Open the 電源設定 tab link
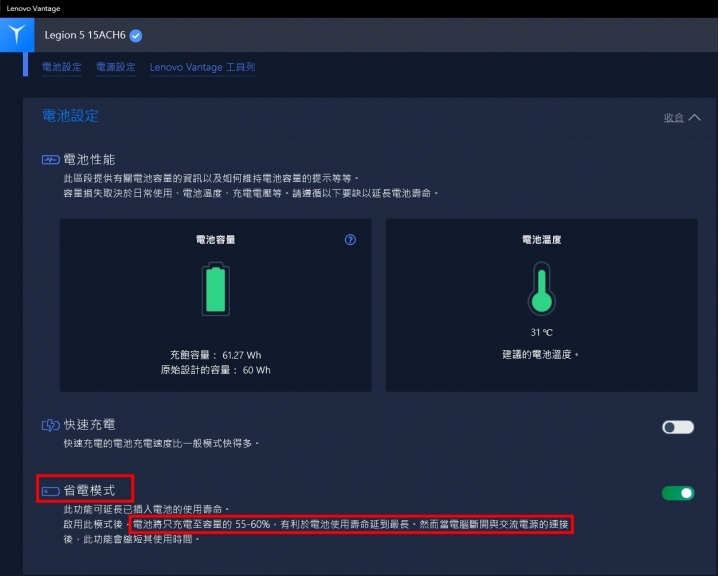Viewport: 720px width, 576px height. [116, 67]
